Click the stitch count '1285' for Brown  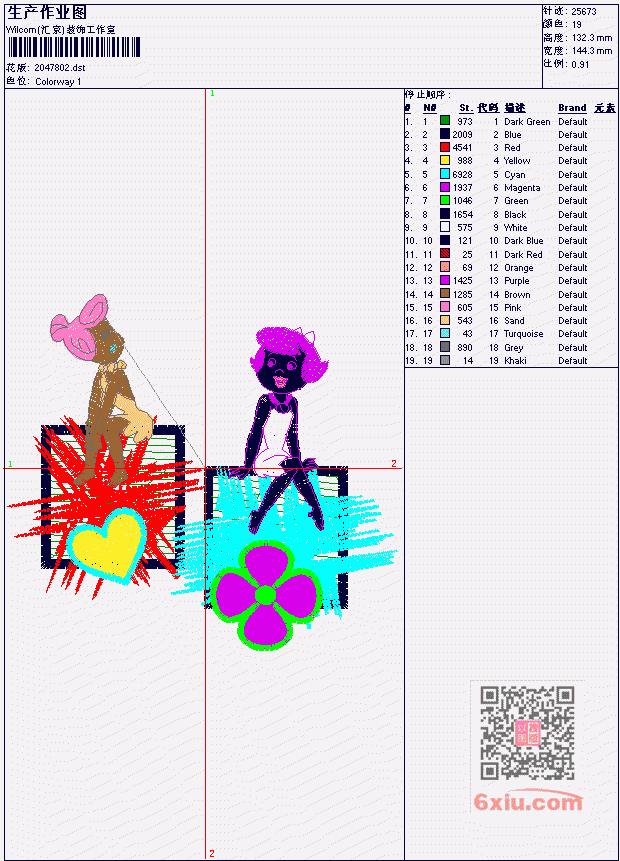[x=462, y=294]
